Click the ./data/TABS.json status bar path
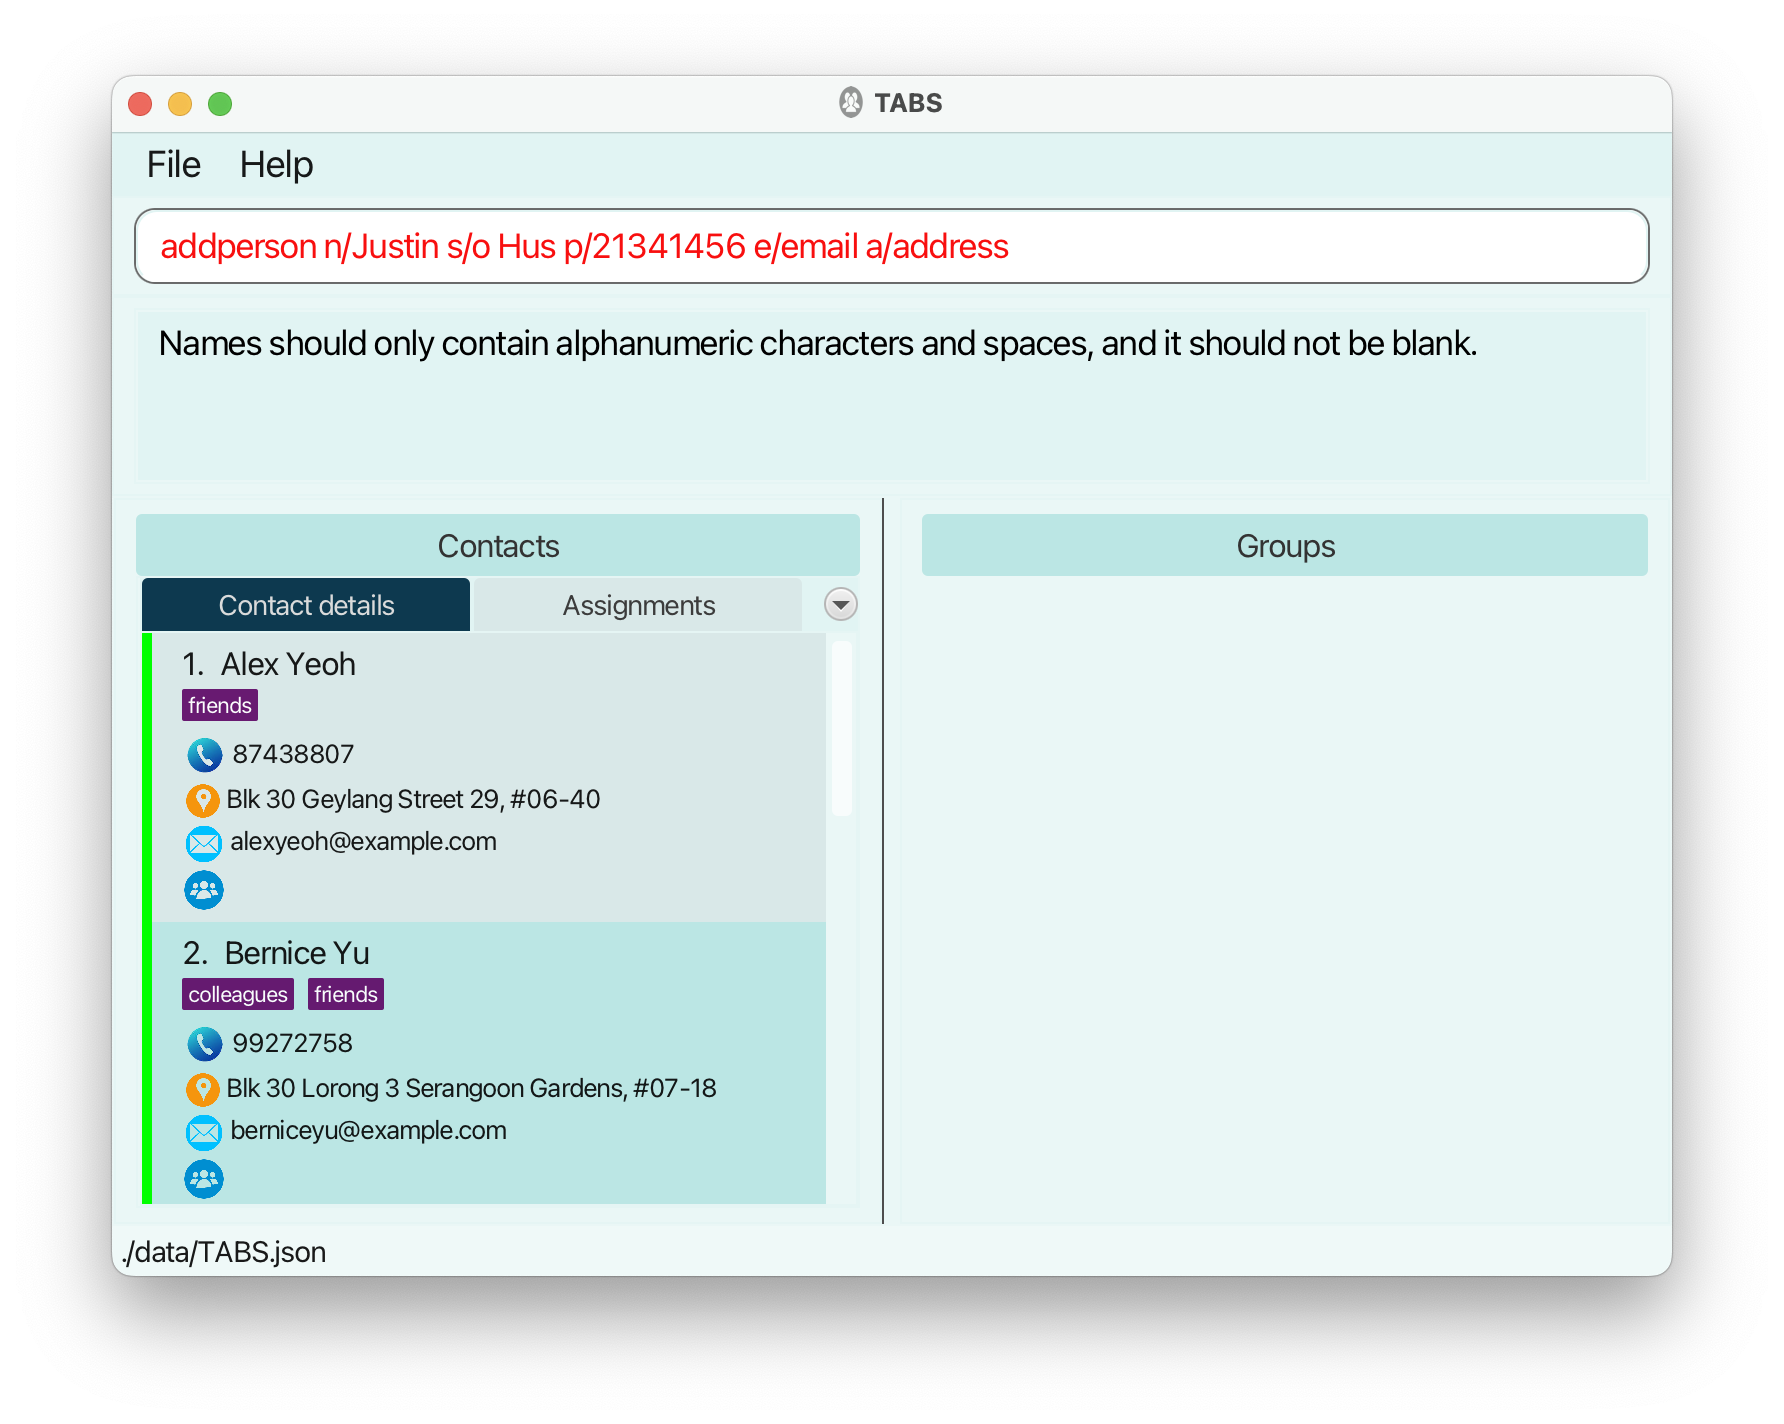Image resolution: width=1784 pixels, height=1424 pixels. (224, 1252)
